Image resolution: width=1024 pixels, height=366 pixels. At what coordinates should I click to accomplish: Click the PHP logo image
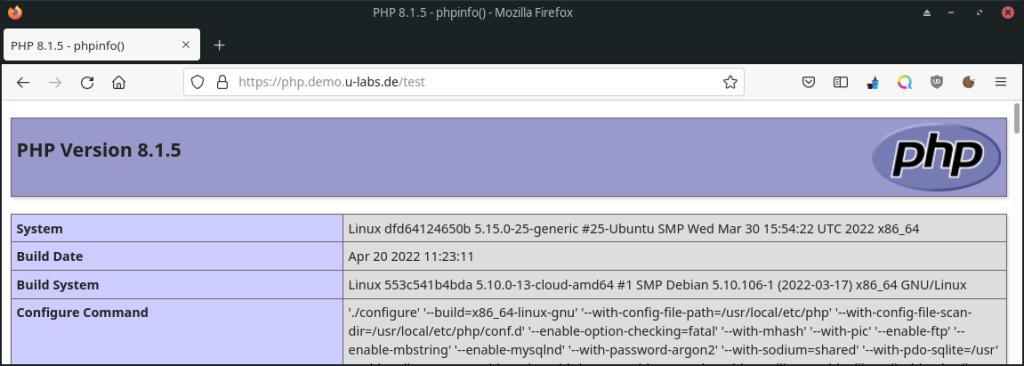tap(936, 157)
